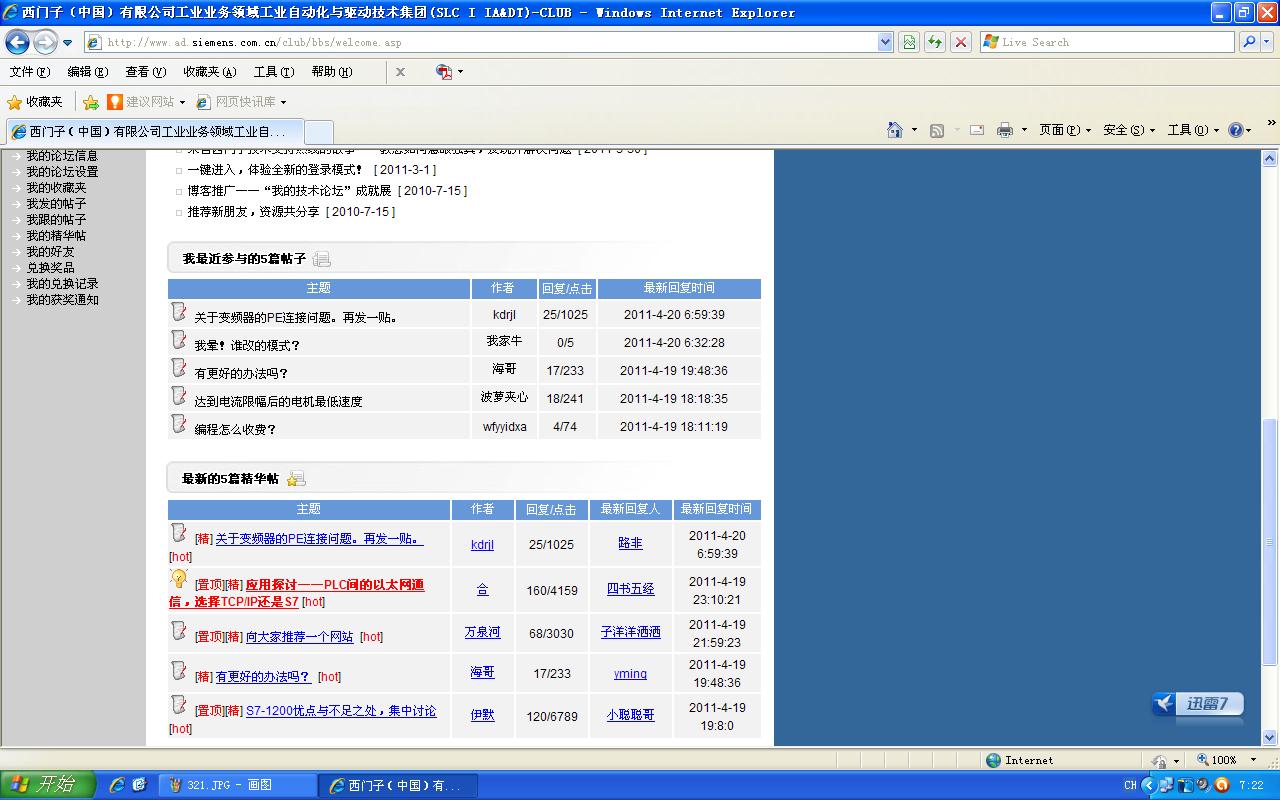This screenshot has width=1280, height=800.
Task: Open user profile link 万泉河
Action: click(x=482, y=633)
